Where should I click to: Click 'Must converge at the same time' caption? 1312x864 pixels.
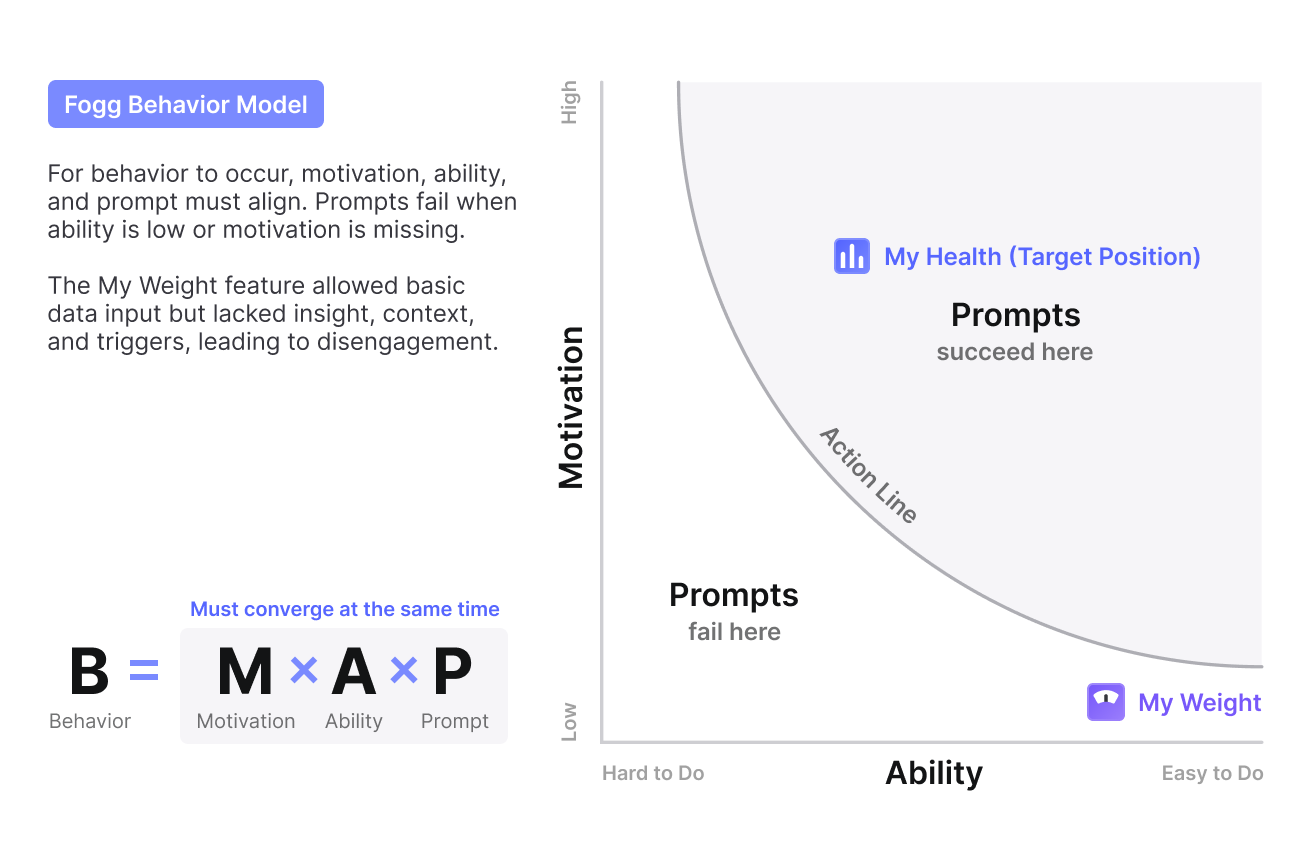click(345, 609)
